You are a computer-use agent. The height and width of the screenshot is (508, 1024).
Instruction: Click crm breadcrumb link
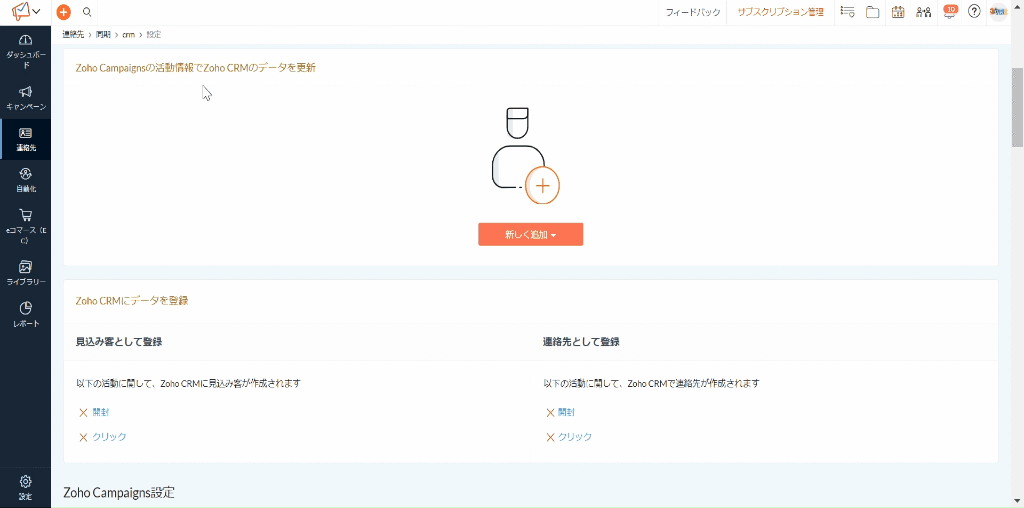(x=128, y=34)
